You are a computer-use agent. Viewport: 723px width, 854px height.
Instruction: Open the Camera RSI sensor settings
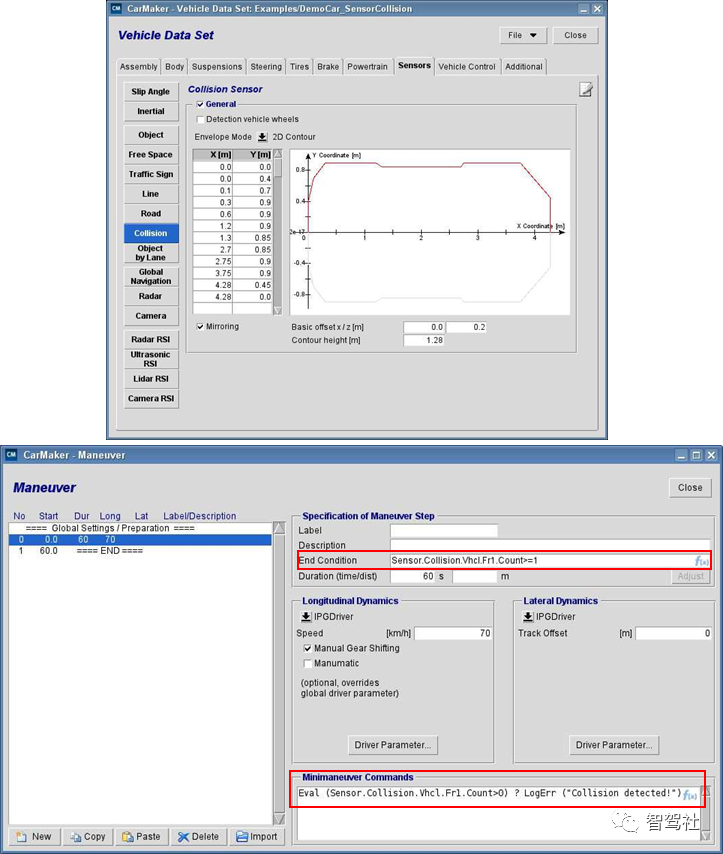pos(151,398)
